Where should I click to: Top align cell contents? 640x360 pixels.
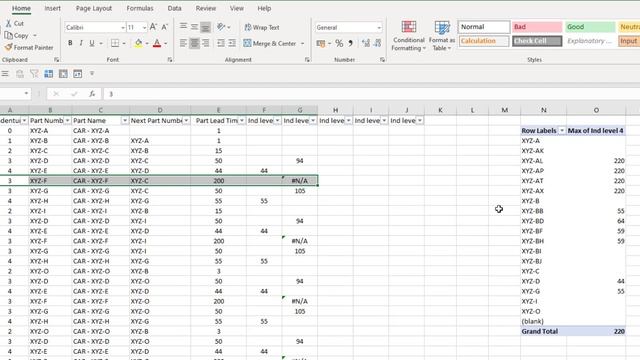[x=183, y=27]
